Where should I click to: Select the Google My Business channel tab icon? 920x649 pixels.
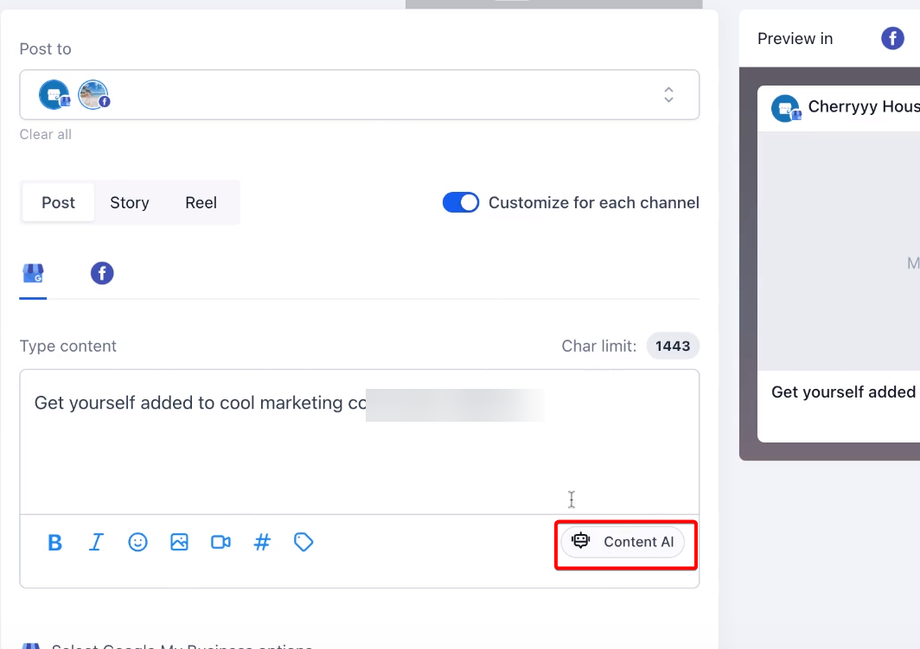pos(33,273)
